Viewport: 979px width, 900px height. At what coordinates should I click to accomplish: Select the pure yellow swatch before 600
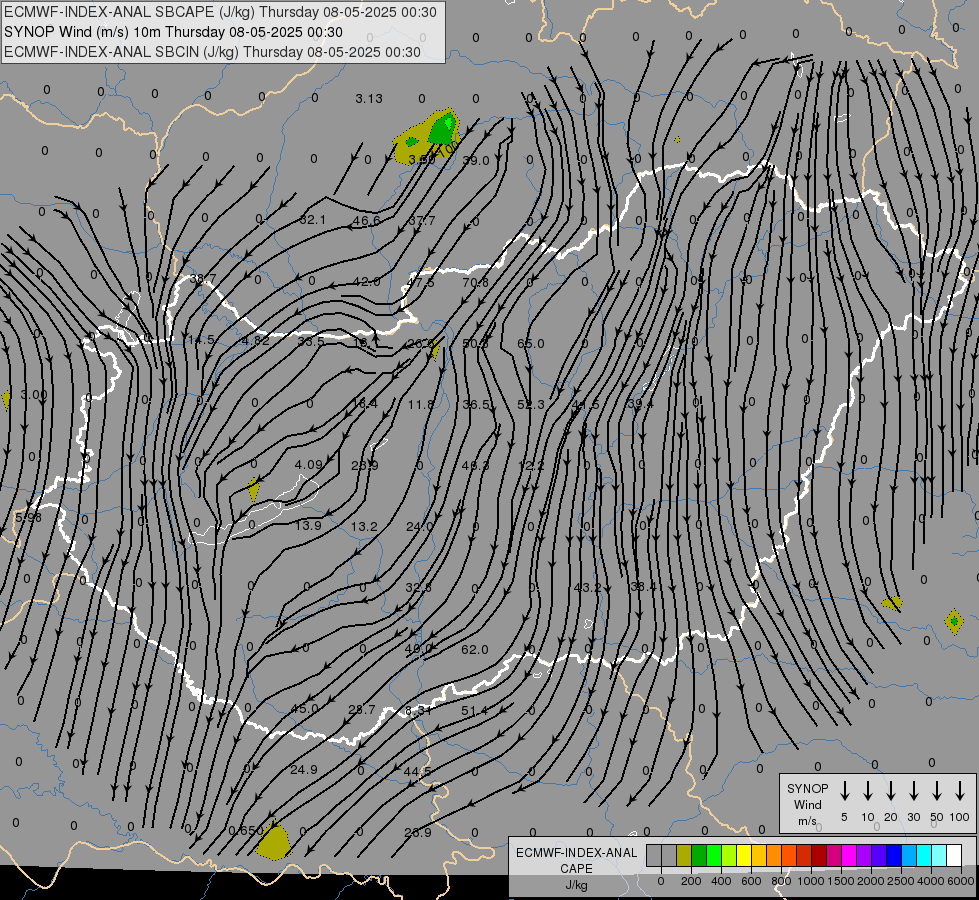(744, 855)
